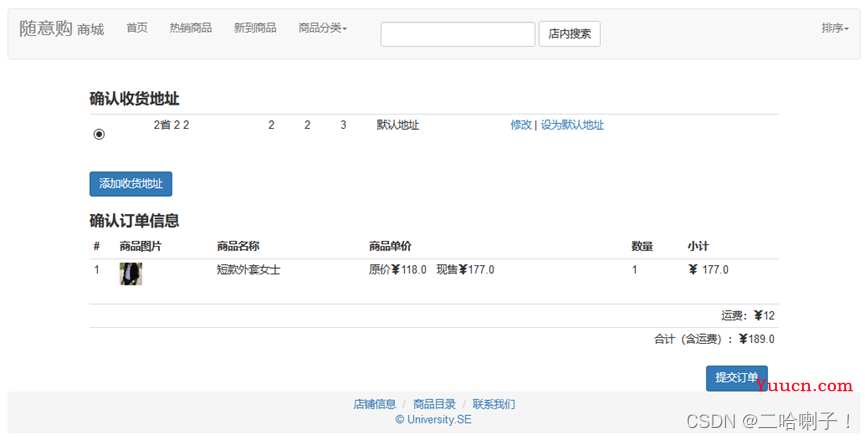The image size is (865, 440).
Task: Click the 小计 column header
Action: click(x=698, y=246)
